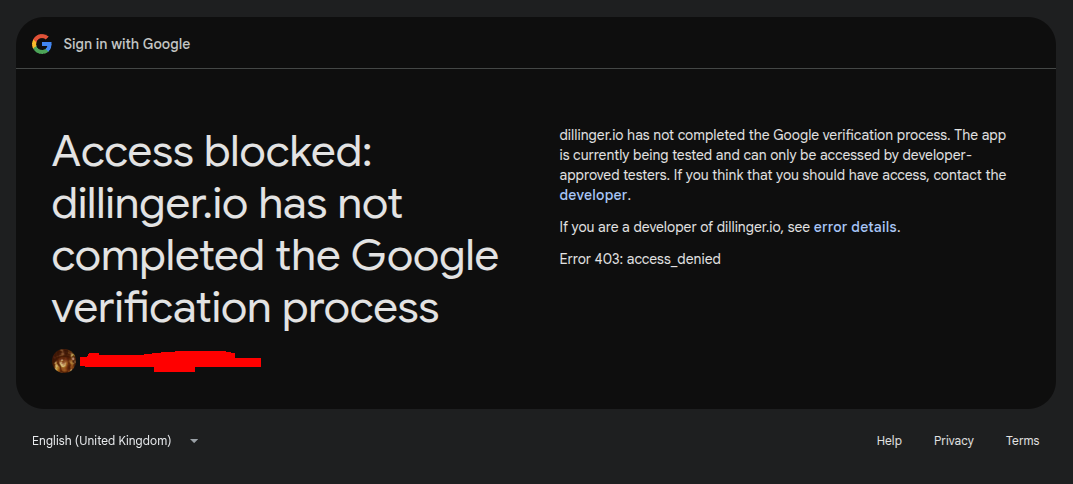Click the Error 403: access_denied text

[x=640, y=259]
